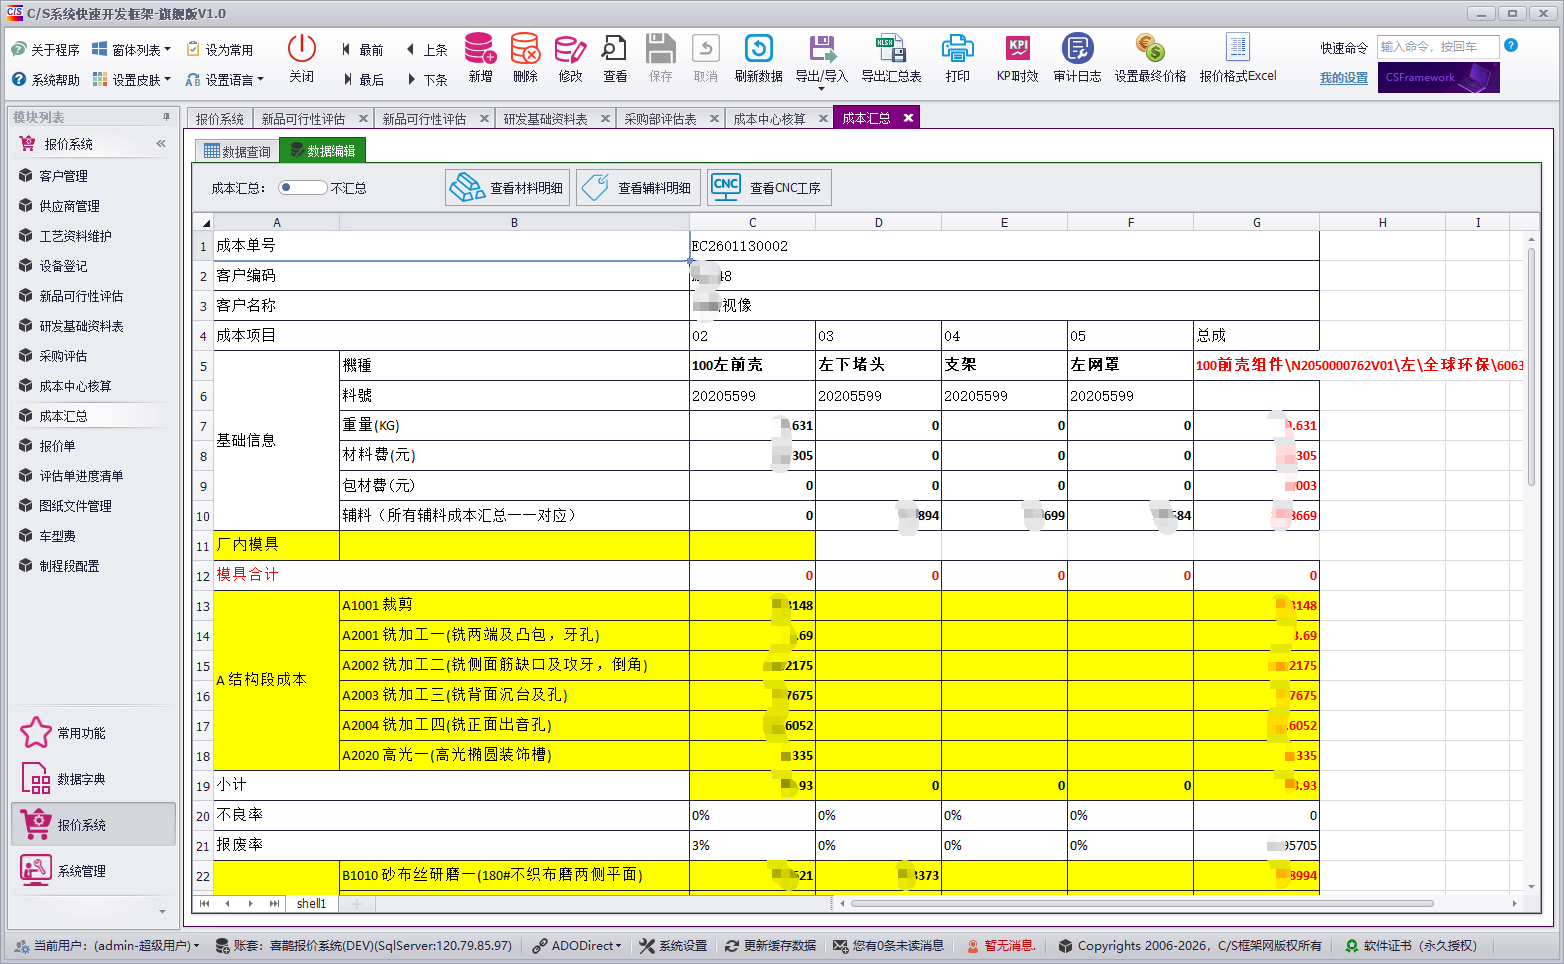
Task: Click the 设置最终价格 coins icon
Action: pos(1150,48)
